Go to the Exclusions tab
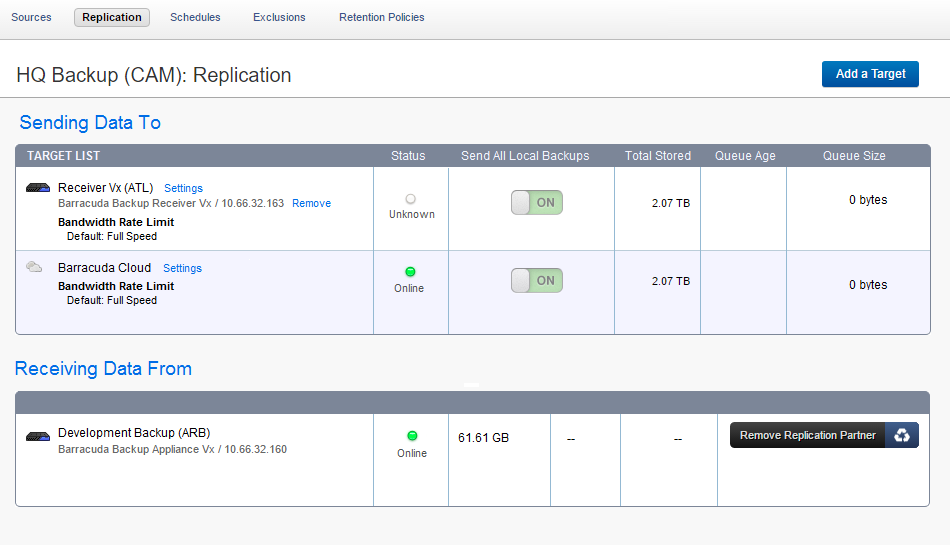 [279, 17]
